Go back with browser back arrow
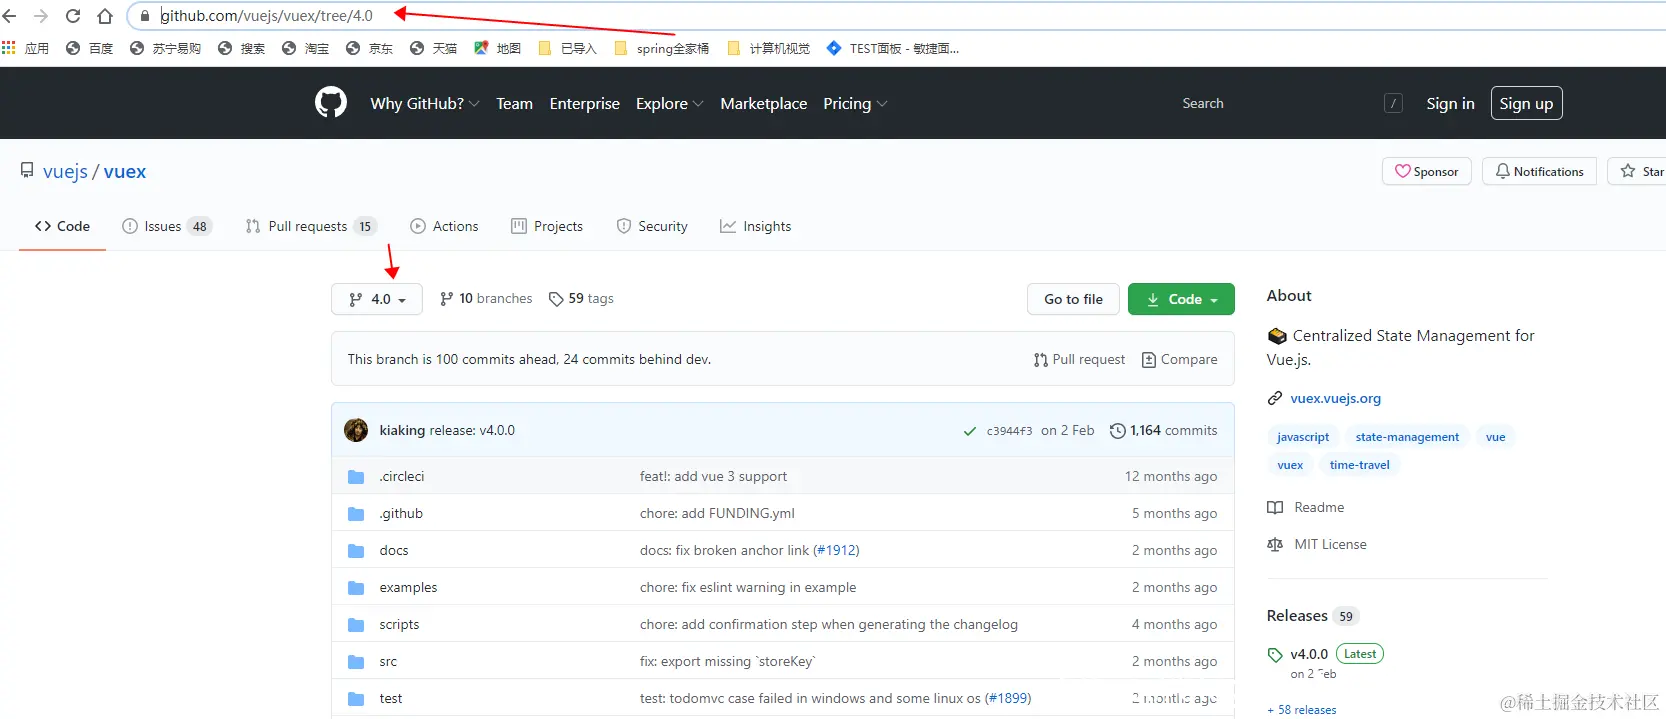This screenshot has width=1666, height=719. [x=10, y=16]
